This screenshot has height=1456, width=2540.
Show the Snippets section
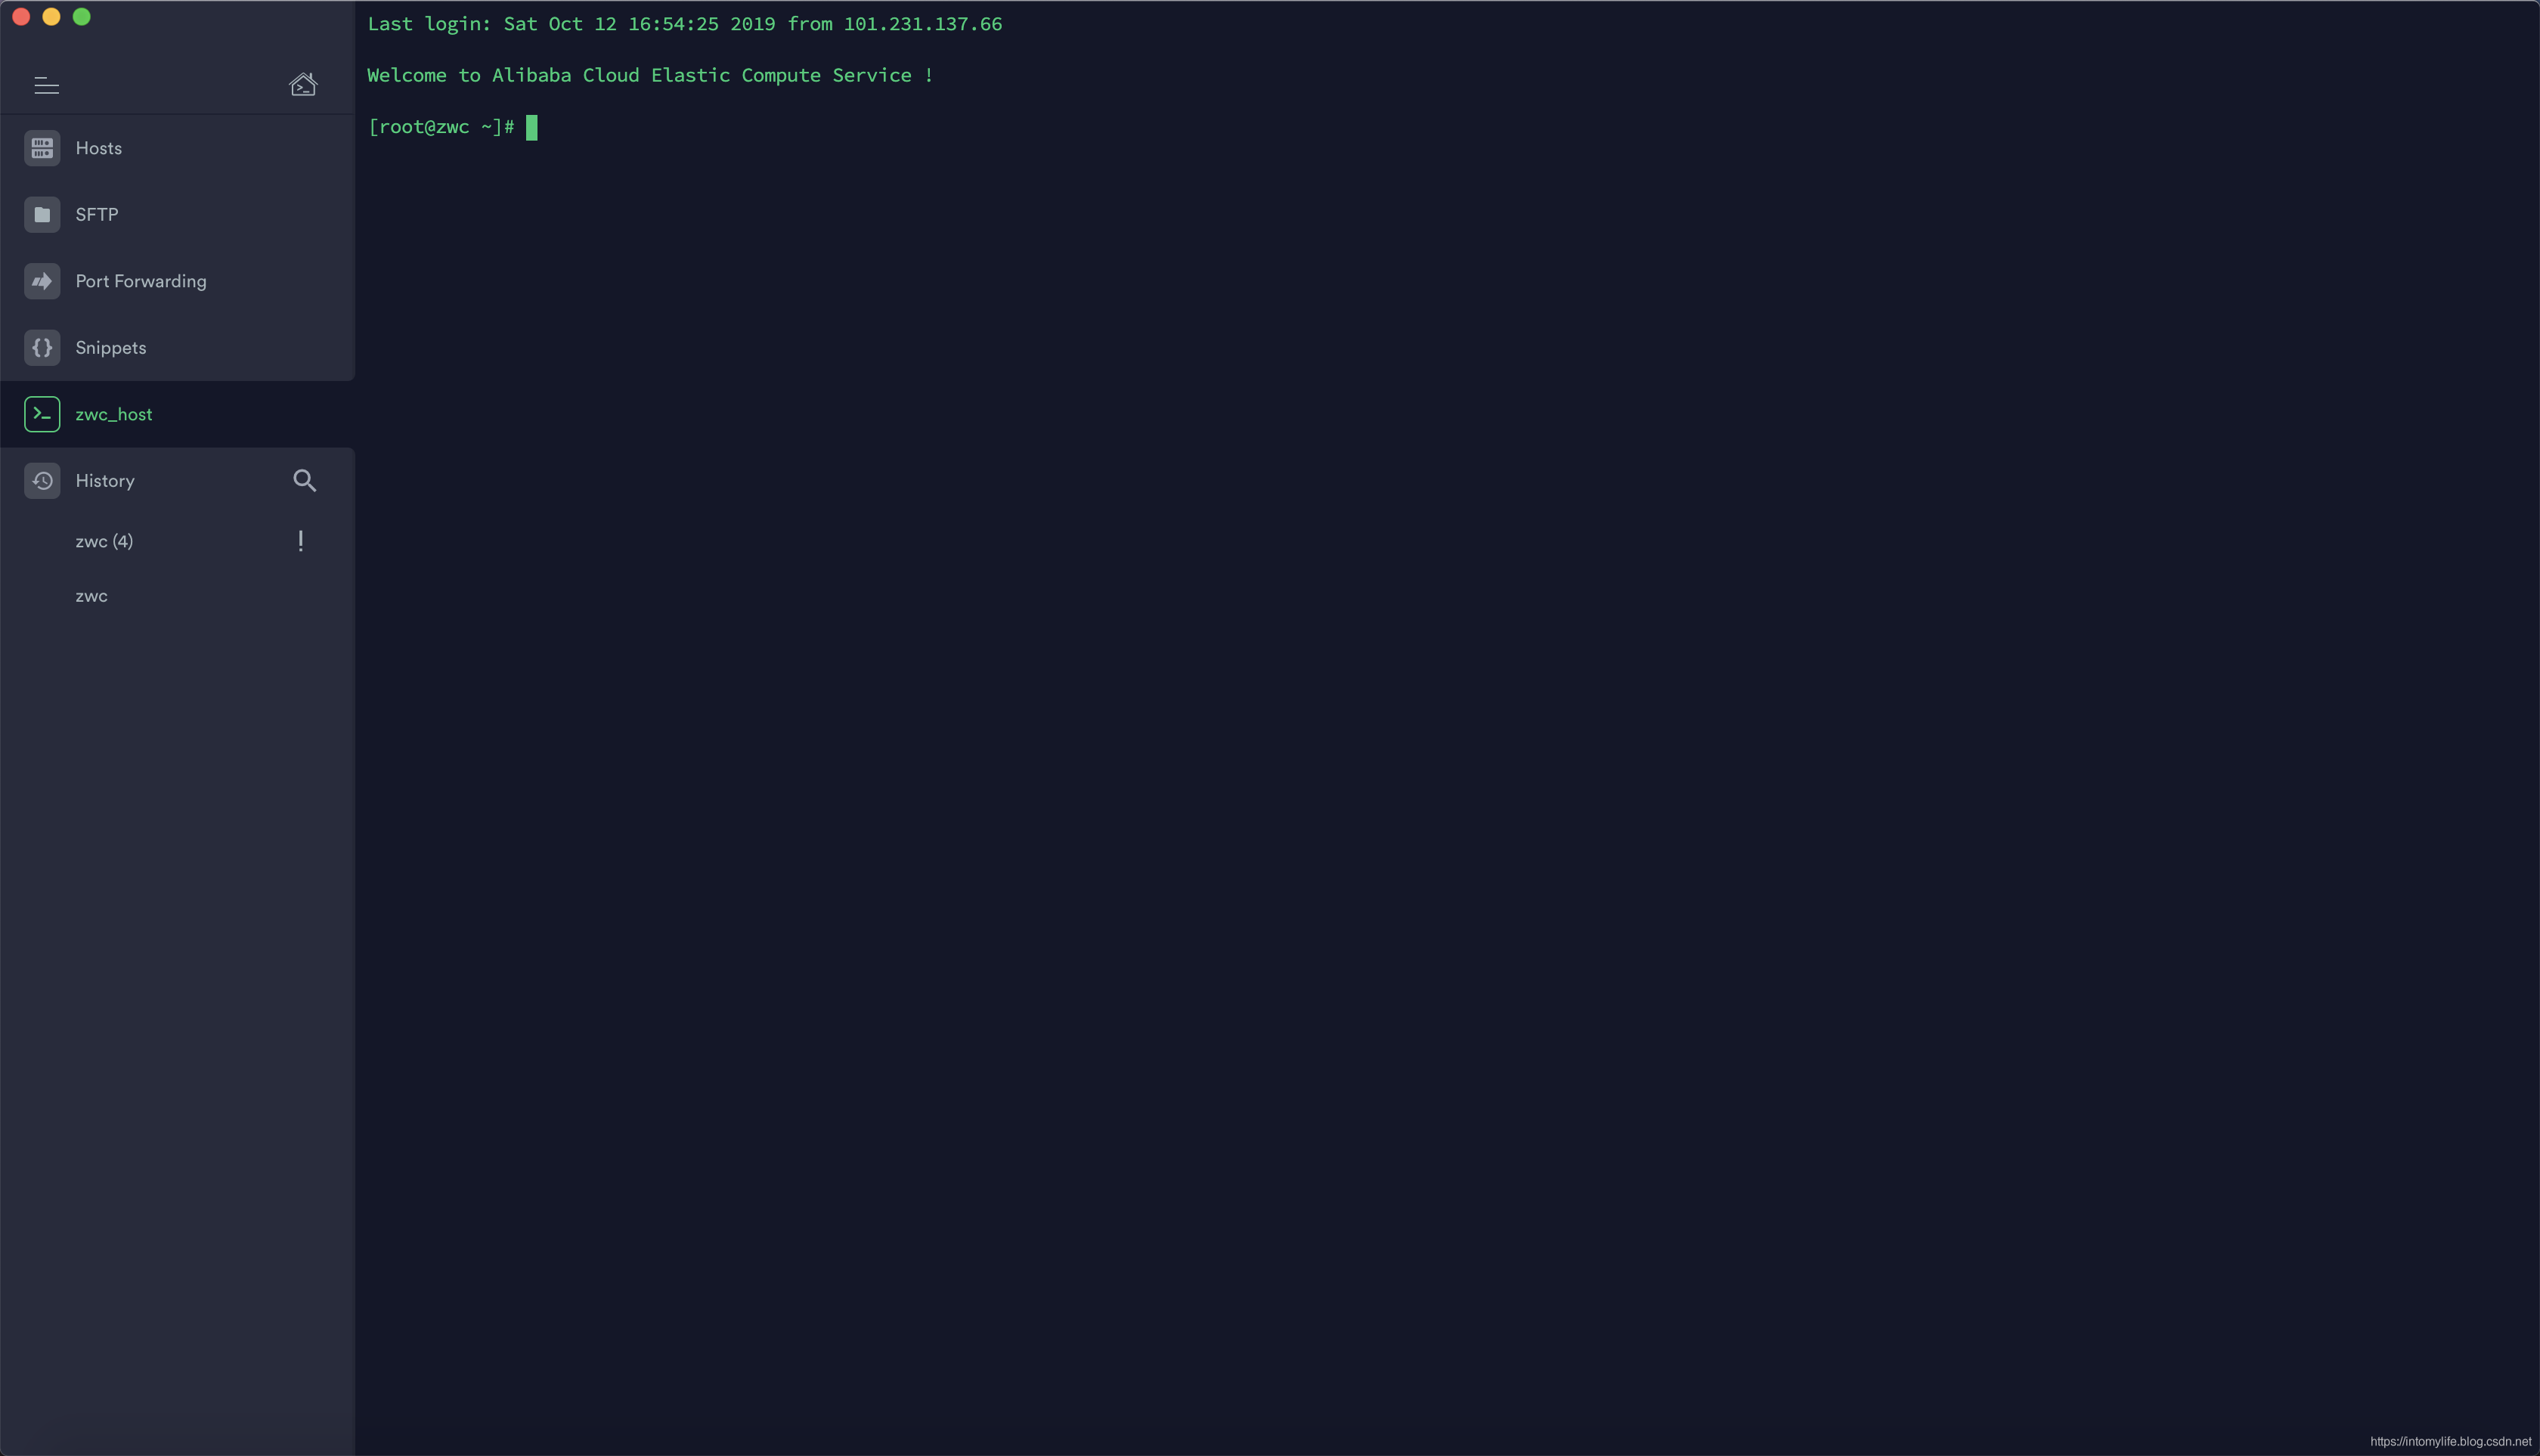[177, 347]
